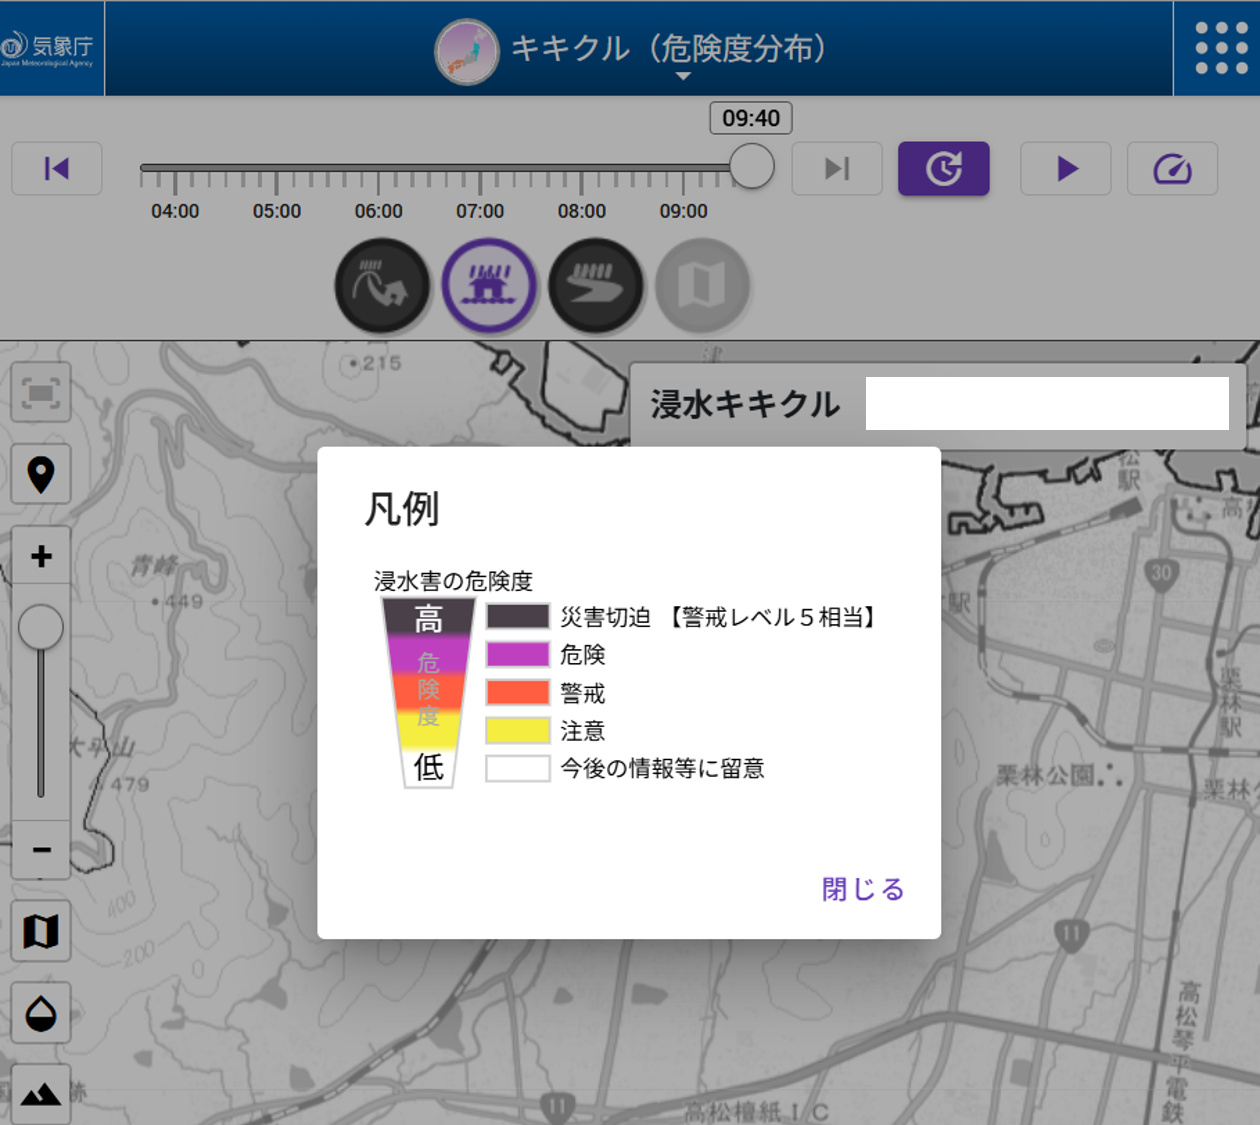
Task: Close the legend via 閉じる link
Action: 860,888
